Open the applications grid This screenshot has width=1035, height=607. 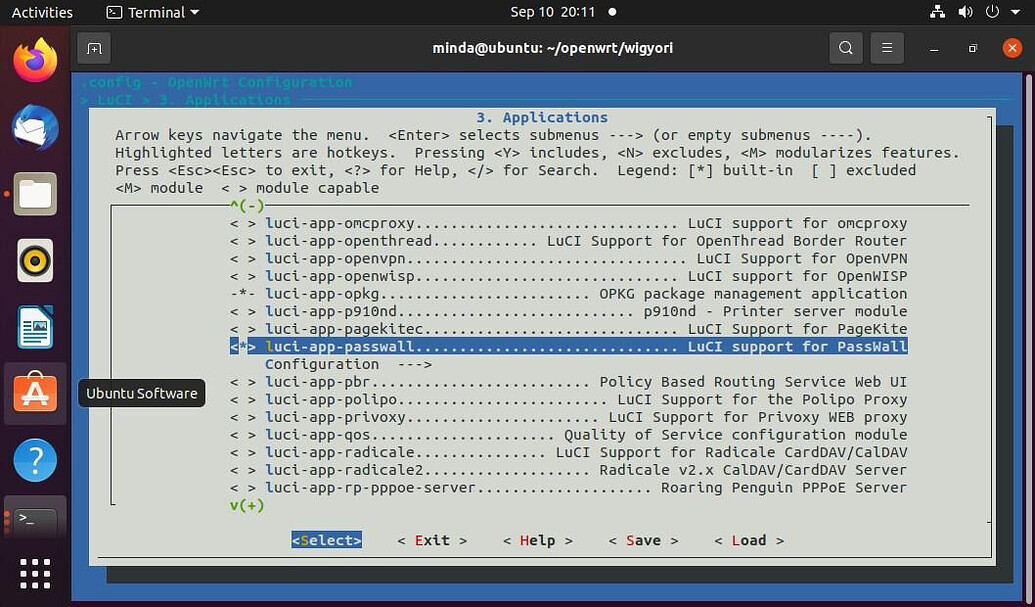coord(35,573)
